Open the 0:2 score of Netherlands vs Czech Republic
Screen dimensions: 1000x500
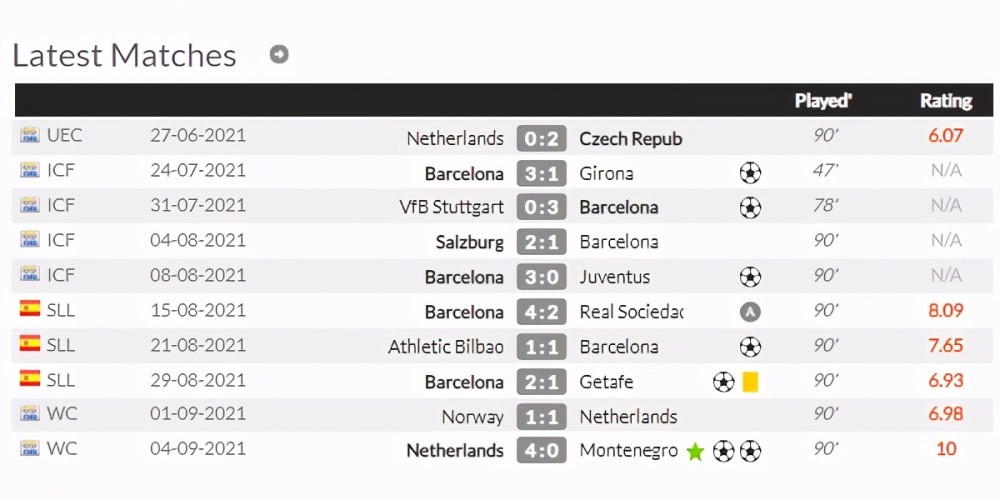coord(541,138)
